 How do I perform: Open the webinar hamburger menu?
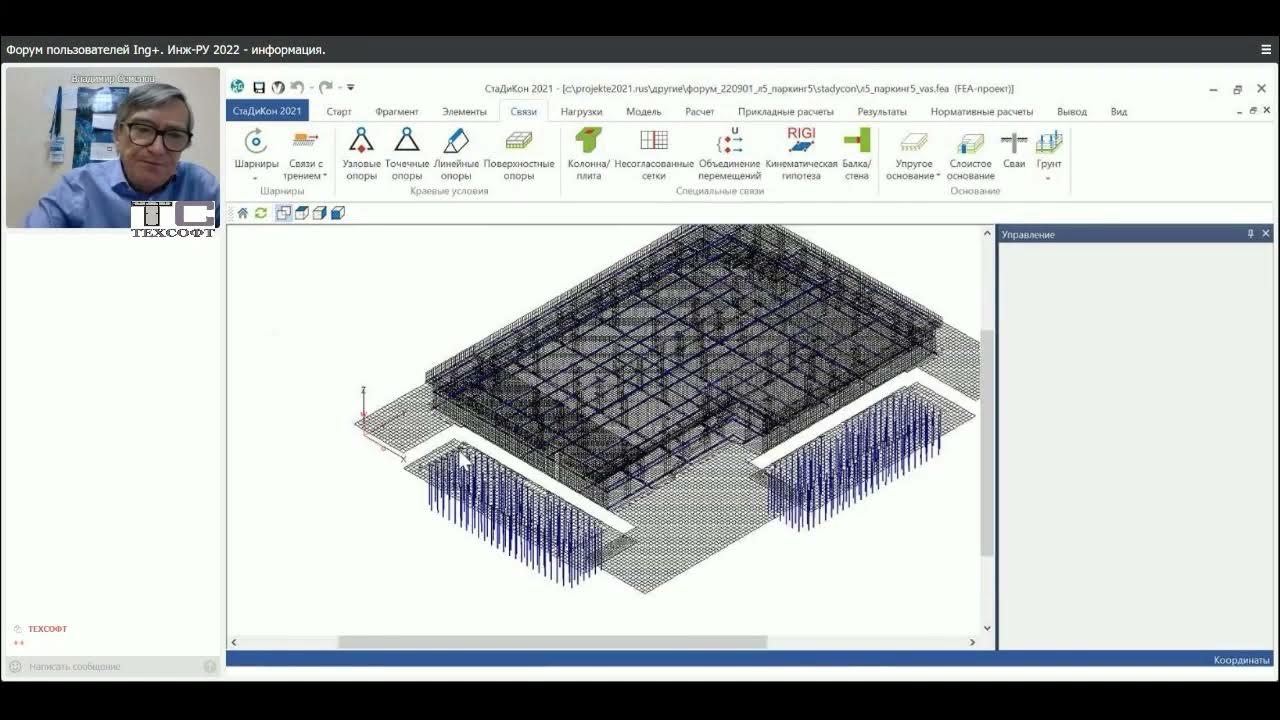tap(1266, 49)
